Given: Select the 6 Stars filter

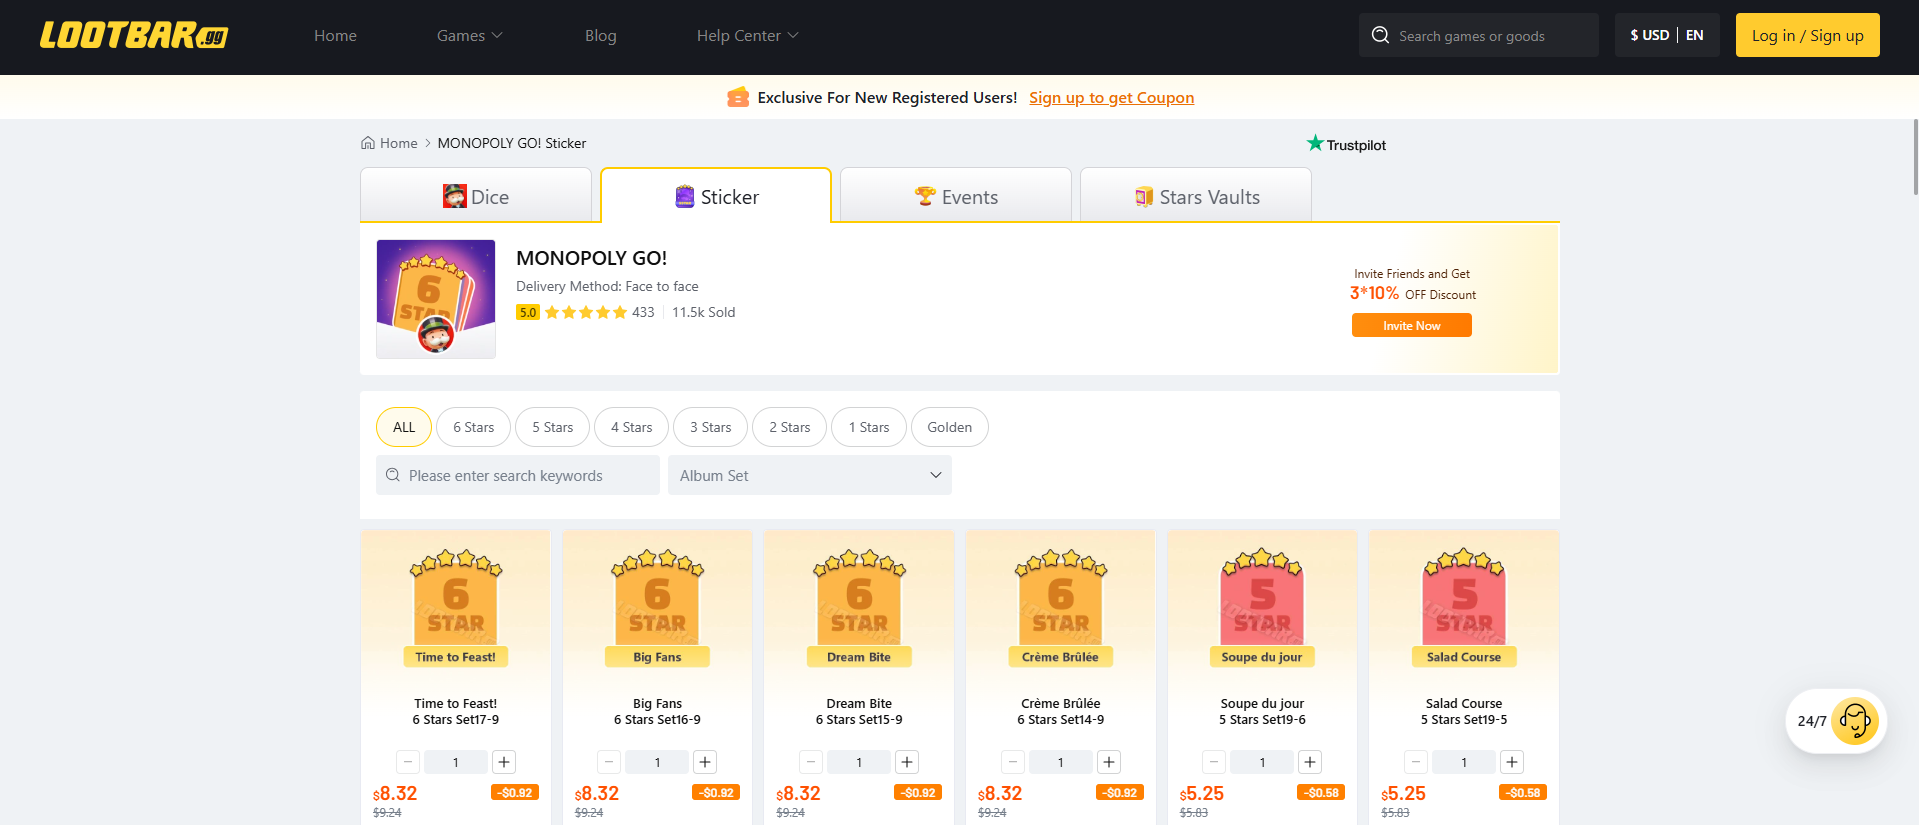Looking at the screenshot, I should coord(473,427).
